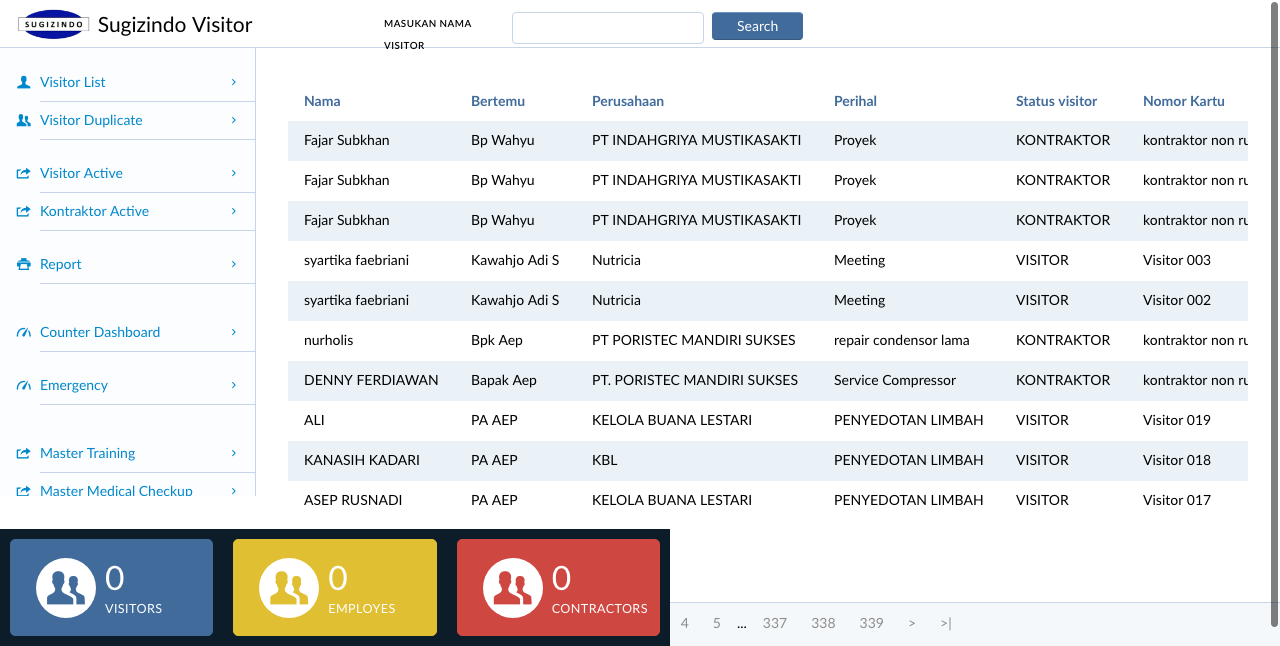Click the Master Medical Checkup icon
This screenshot has height=646, width=1280.
point(24,491)
